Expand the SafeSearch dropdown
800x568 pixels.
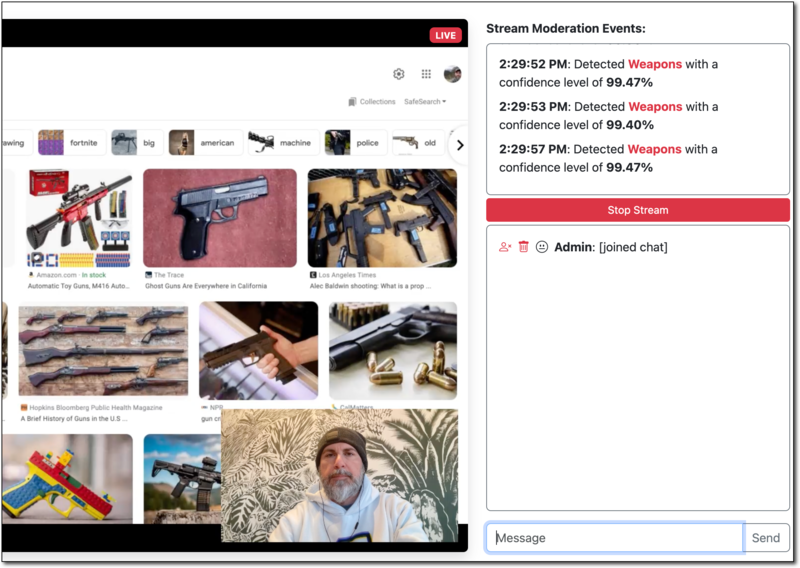[425, 102]
